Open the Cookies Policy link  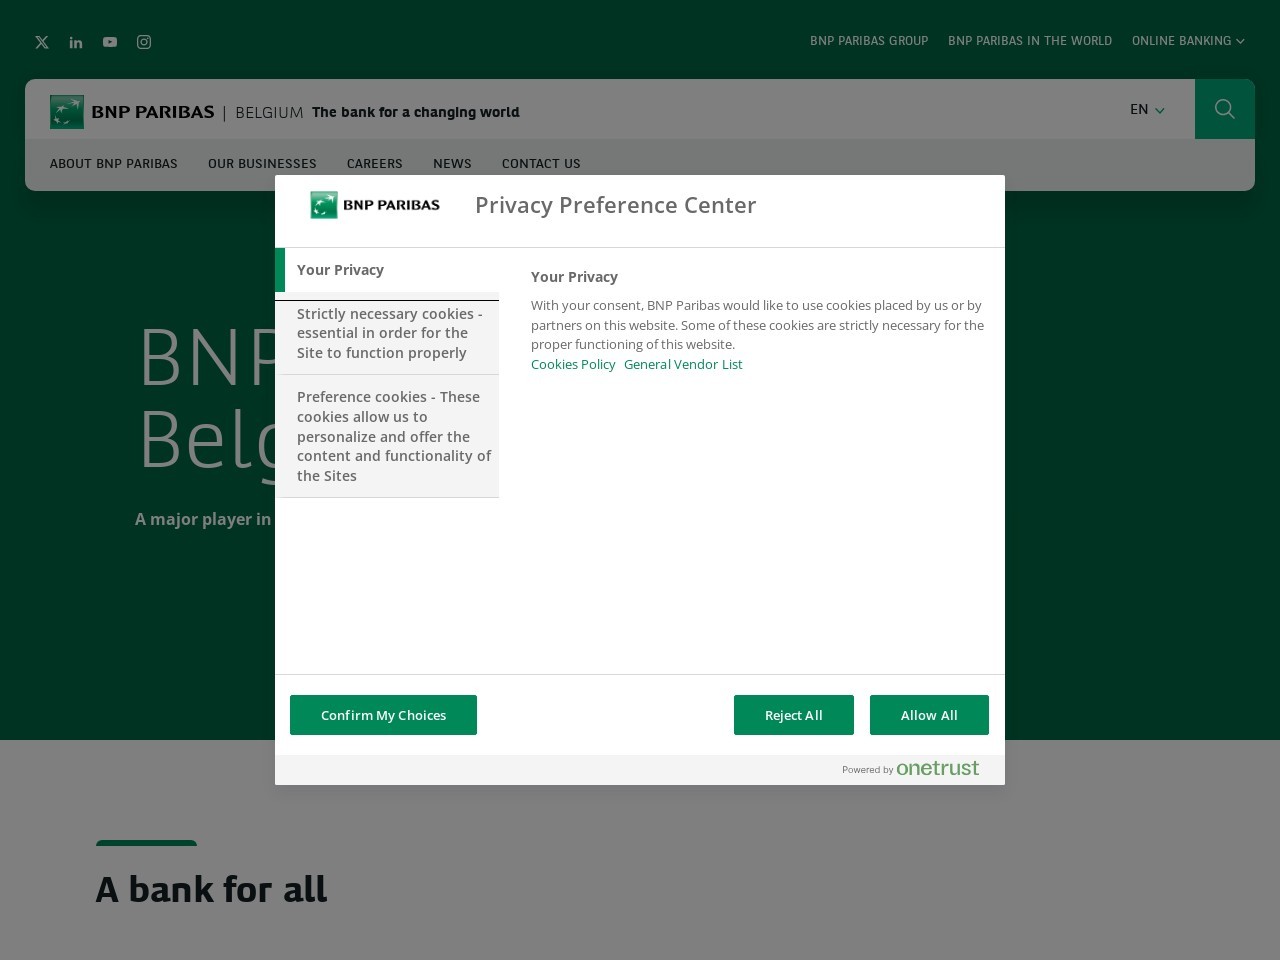tap(573, 364)
